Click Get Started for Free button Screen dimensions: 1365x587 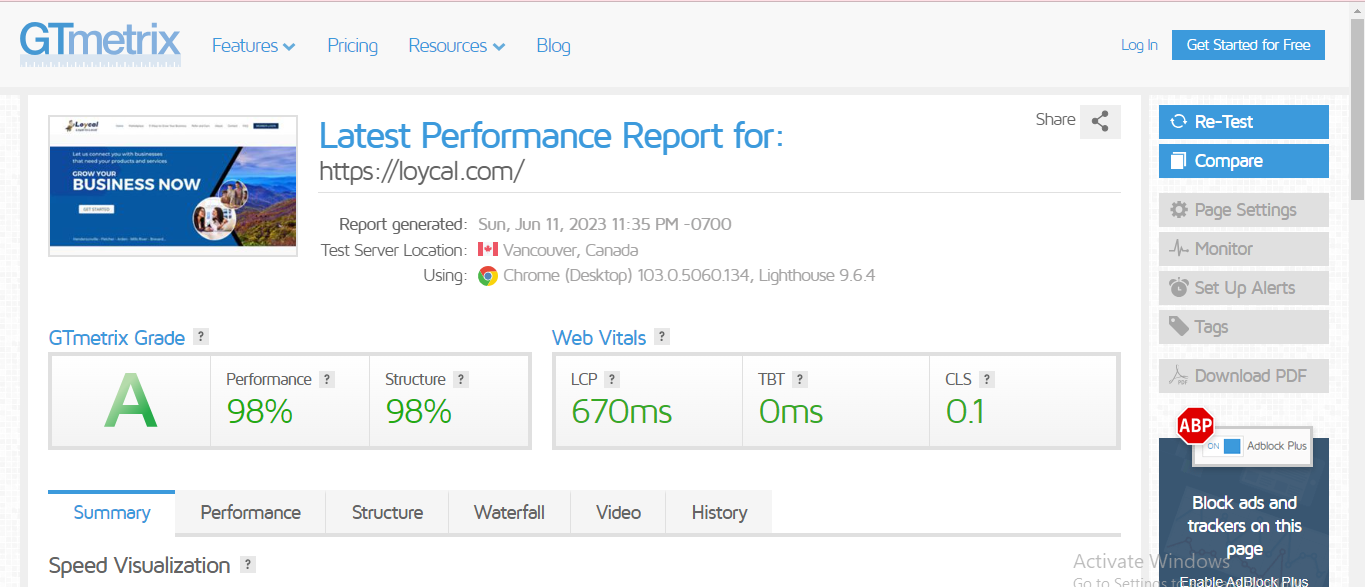[1248, 45]
